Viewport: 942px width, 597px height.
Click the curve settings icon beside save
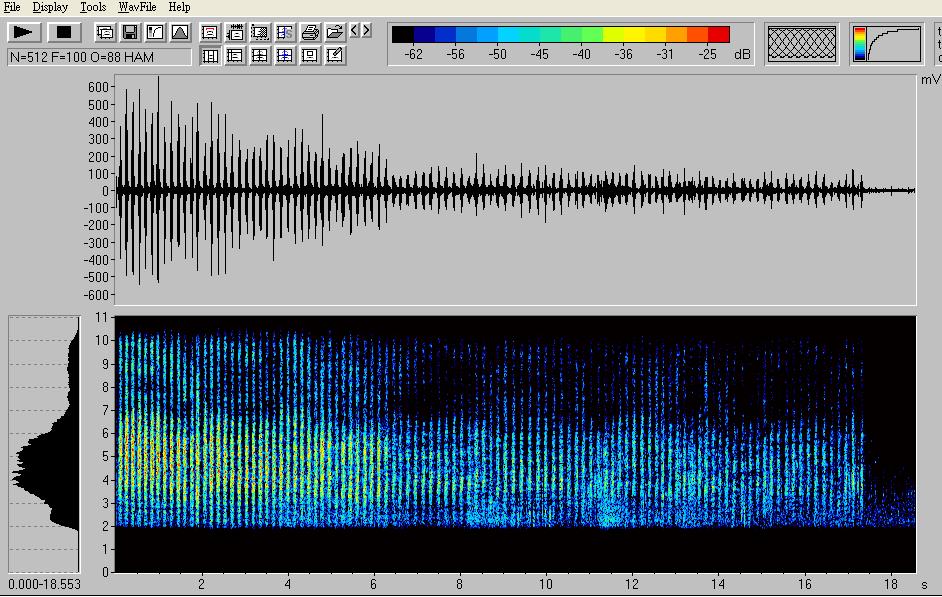[x=155, y=33]
